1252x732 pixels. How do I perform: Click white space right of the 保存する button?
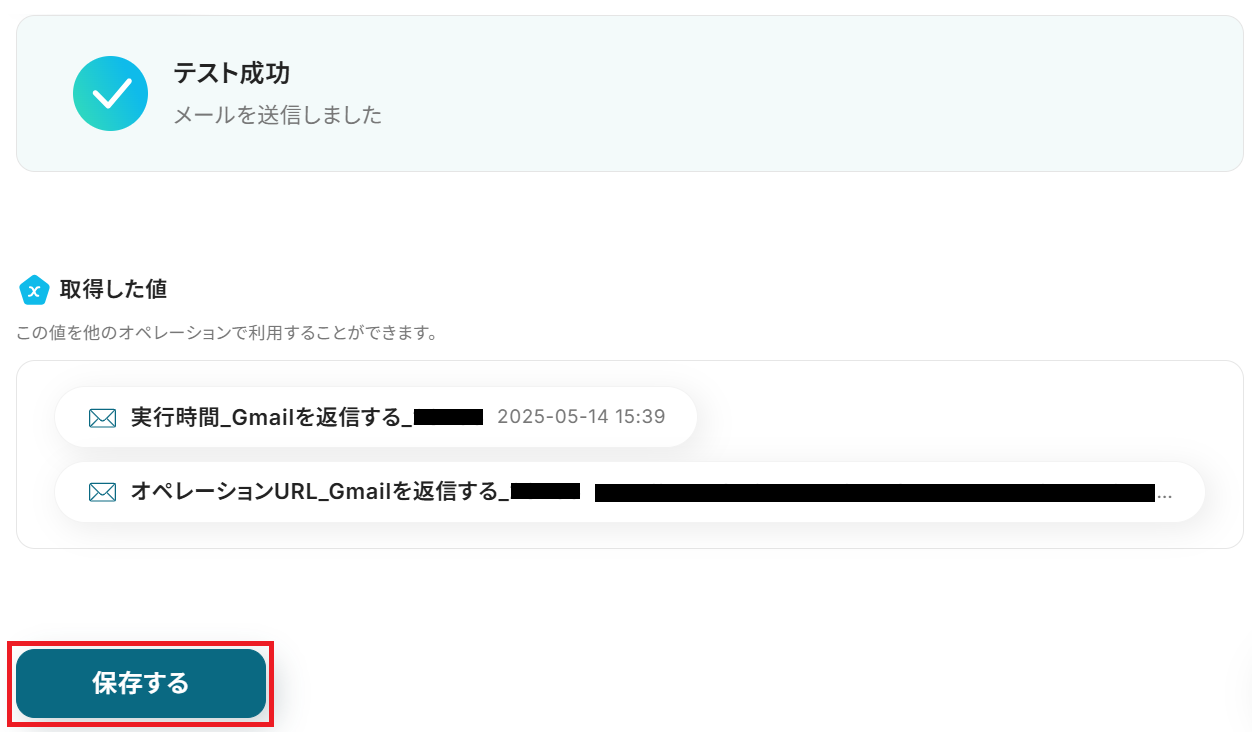[x=750, y=684]
